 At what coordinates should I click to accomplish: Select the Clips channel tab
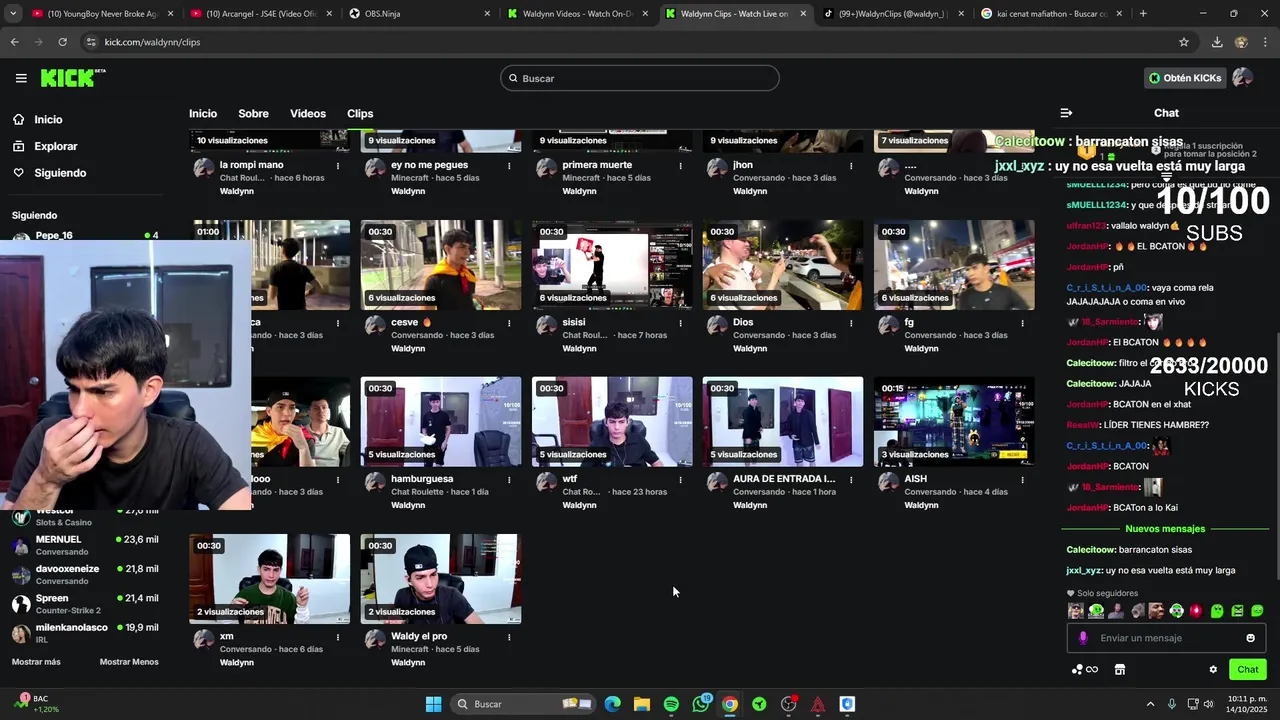pos(360,114)
